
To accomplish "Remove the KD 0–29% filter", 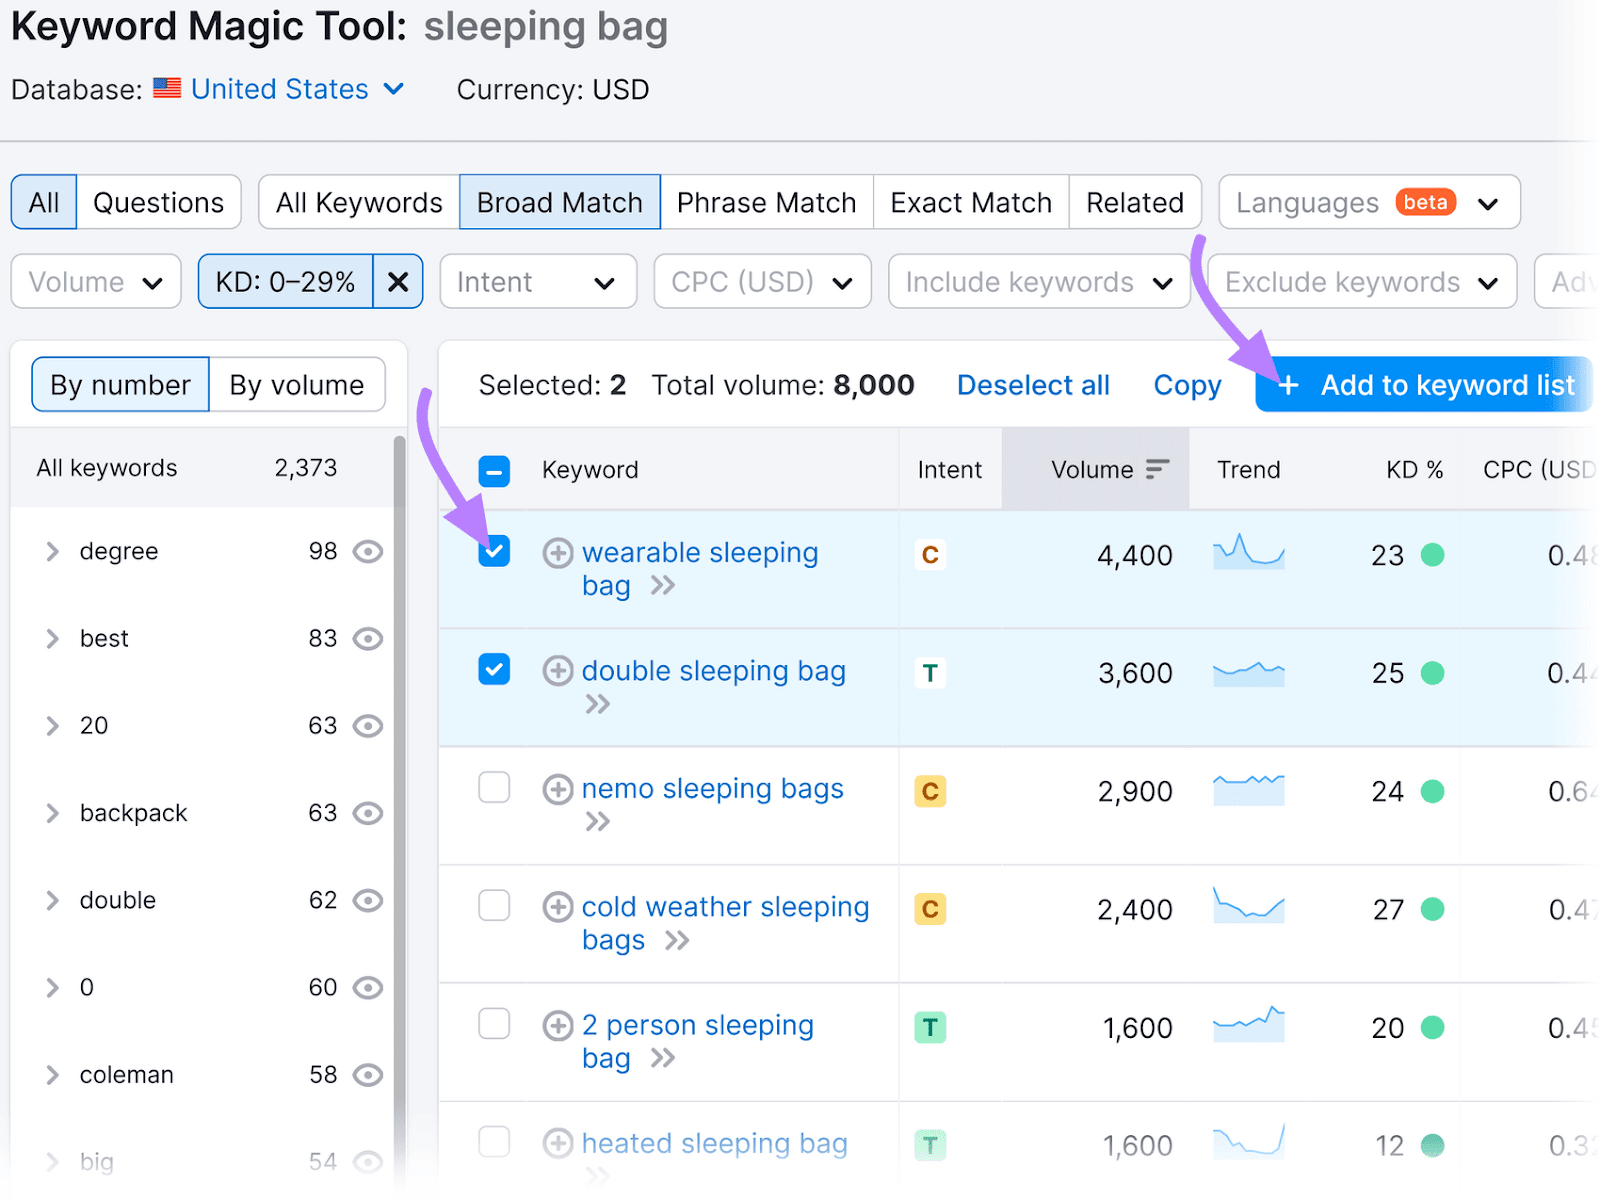I will 397,281.
